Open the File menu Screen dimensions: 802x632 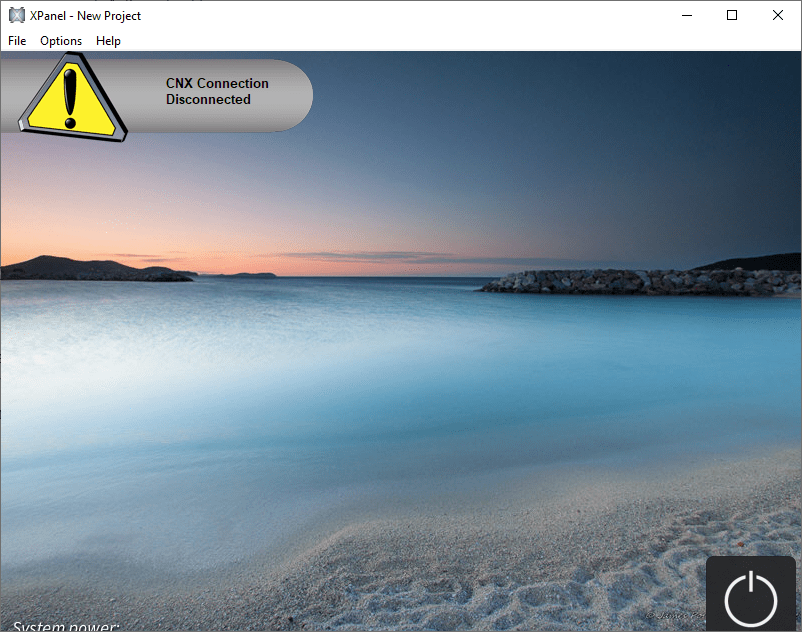pos(17,41)
